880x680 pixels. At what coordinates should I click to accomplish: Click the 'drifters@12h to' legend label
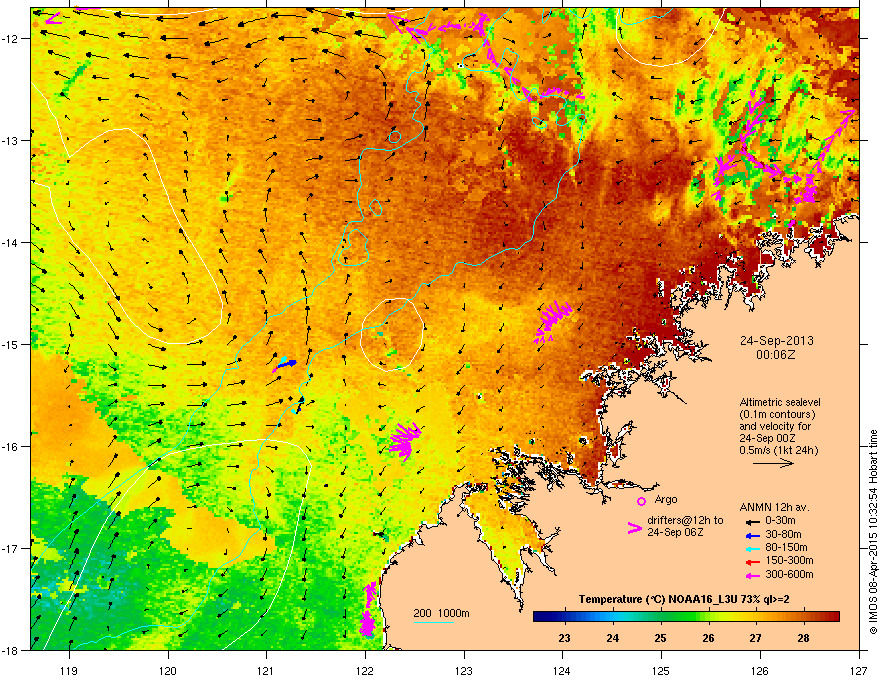tap(685, 520)
